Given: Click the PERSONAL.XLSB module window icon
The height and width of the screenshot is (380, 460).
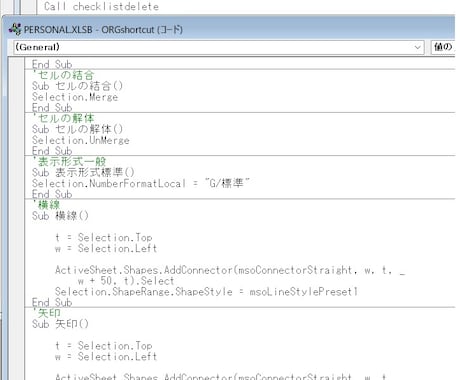Looking at the screenshot, I should point(15,29).
